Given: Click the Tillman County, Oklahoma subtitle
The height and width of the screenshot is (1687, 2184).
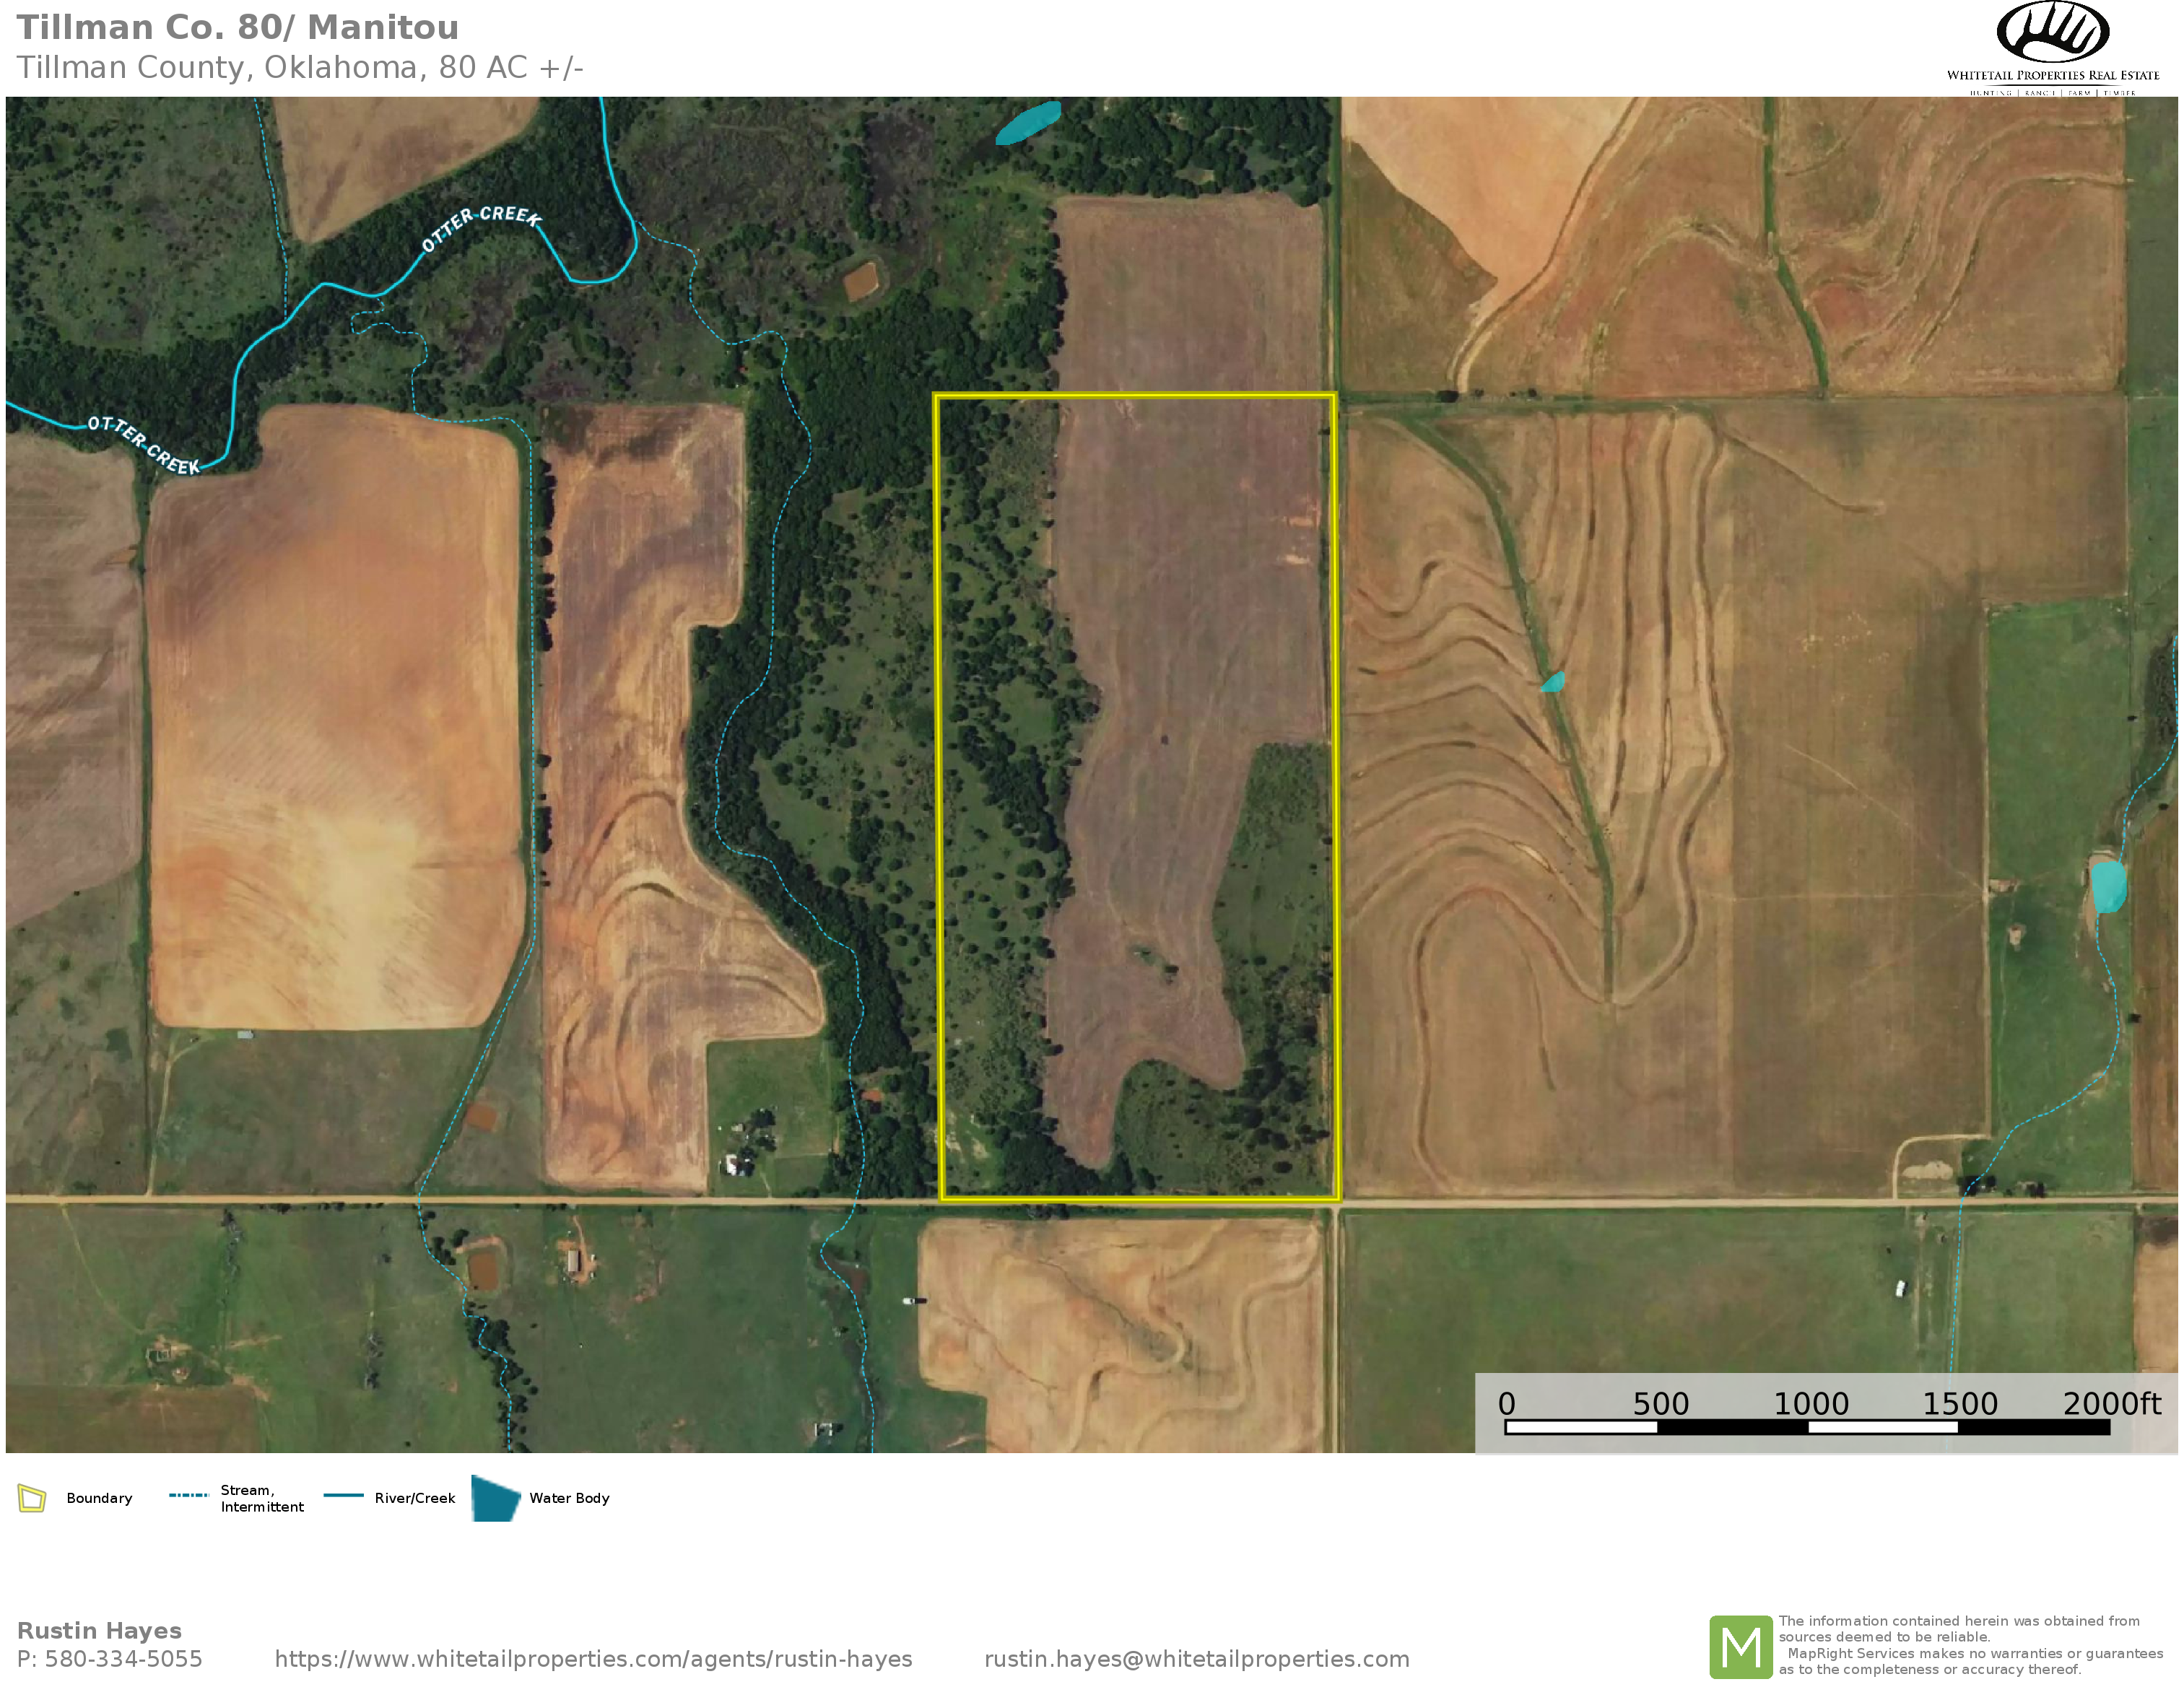Looking at the screenshot, I should tap(300, 68).
